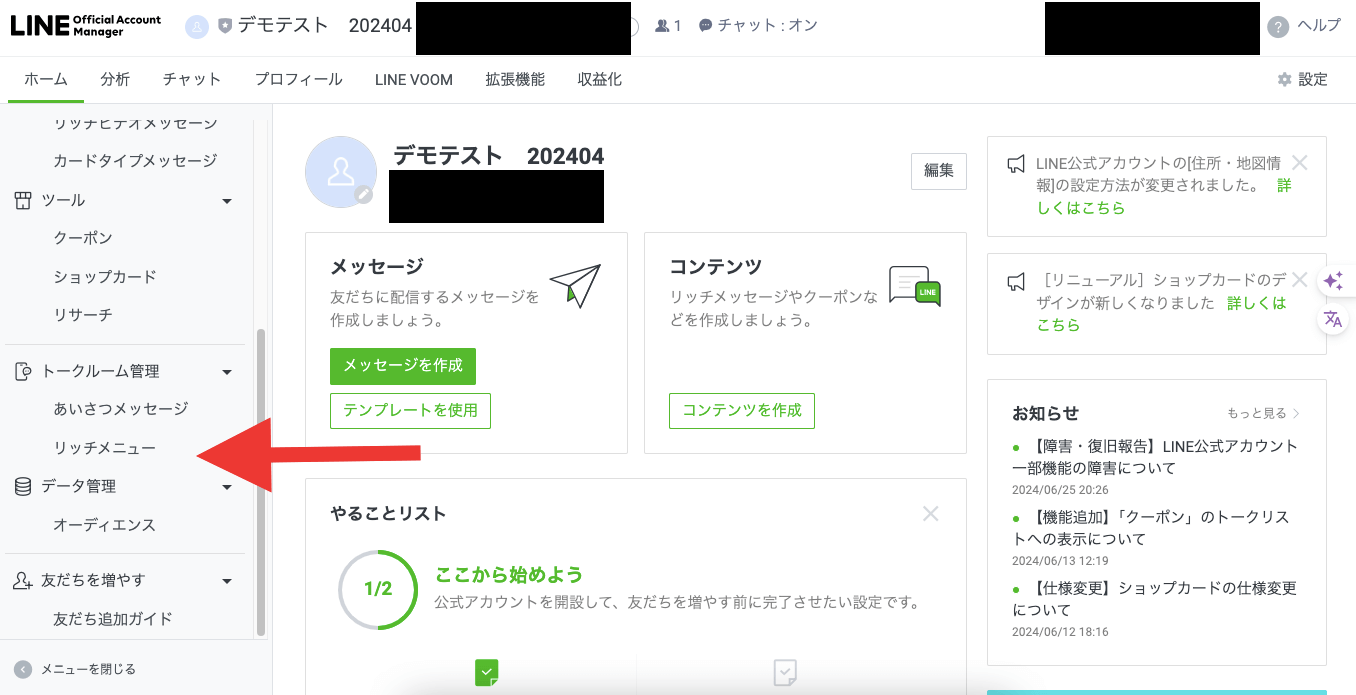The width and height of the screenshot is (1356, 695).
Task: Expand お知らせ with もっと見る
Action: pos(1264,413)
